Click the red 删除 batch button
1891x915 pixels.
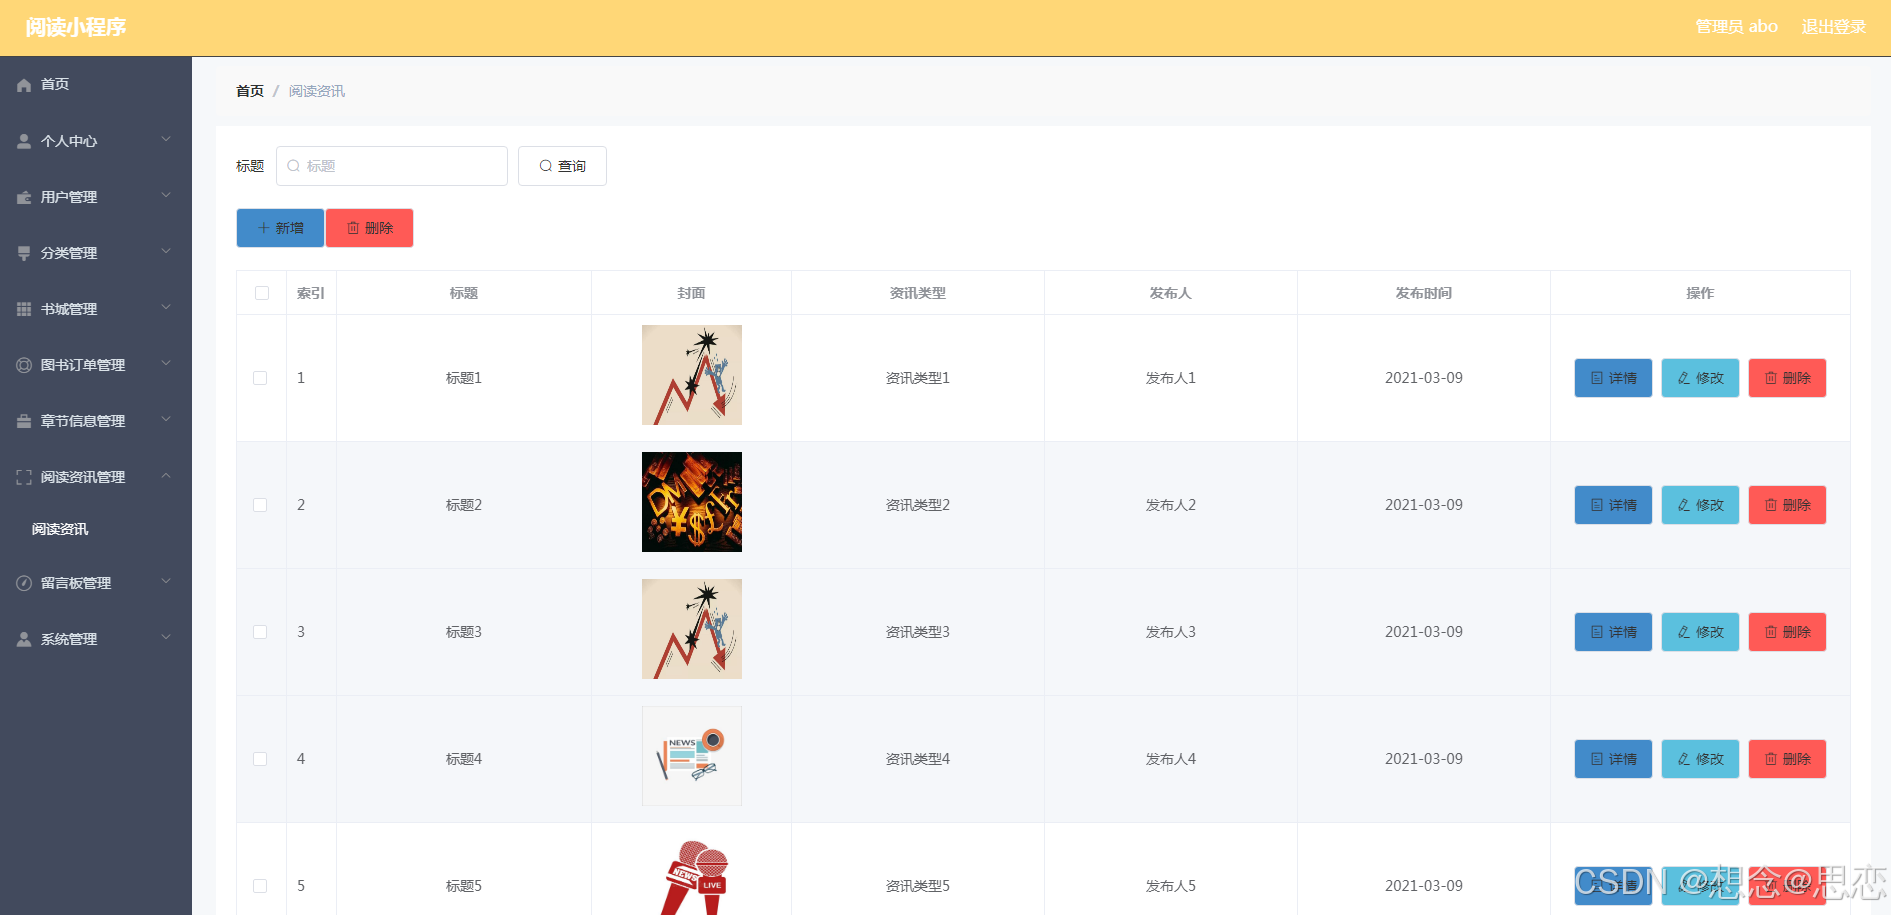click(x=370, y=228)
